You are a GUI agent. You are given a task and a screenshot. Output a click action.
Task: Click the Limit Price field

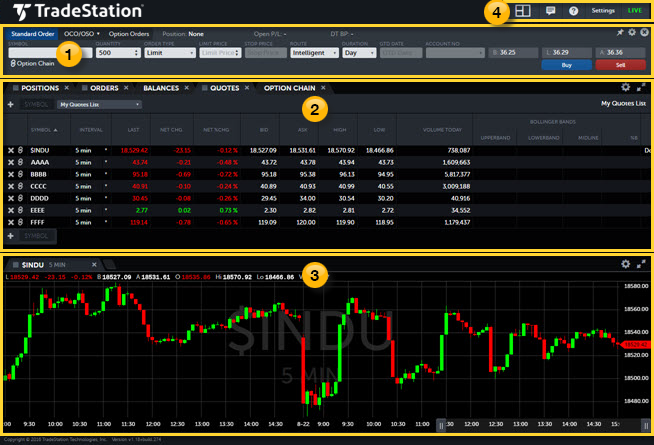tap(220, 53)
